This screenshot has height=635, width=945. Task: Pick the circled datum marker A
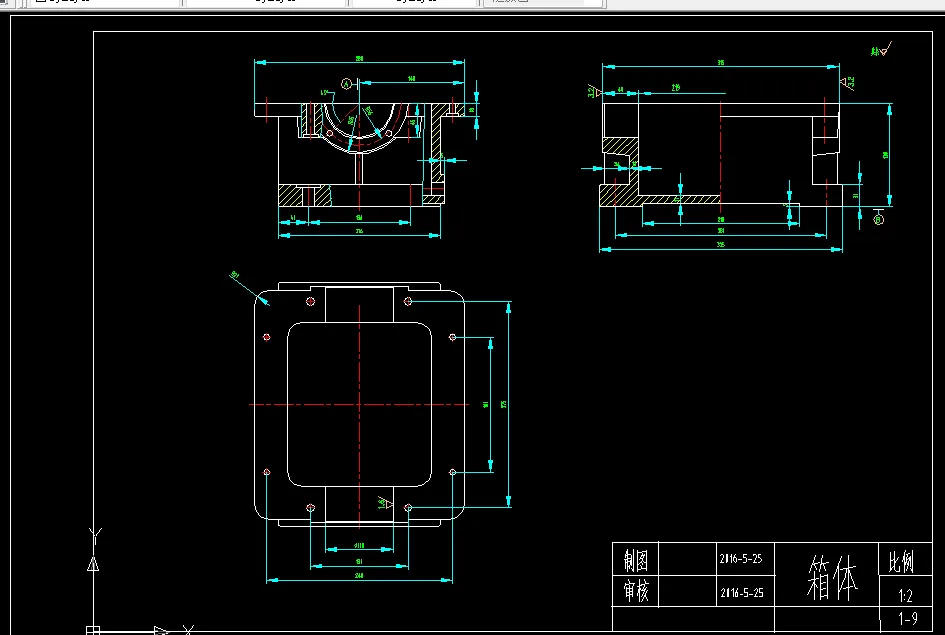tap(347, 84)
